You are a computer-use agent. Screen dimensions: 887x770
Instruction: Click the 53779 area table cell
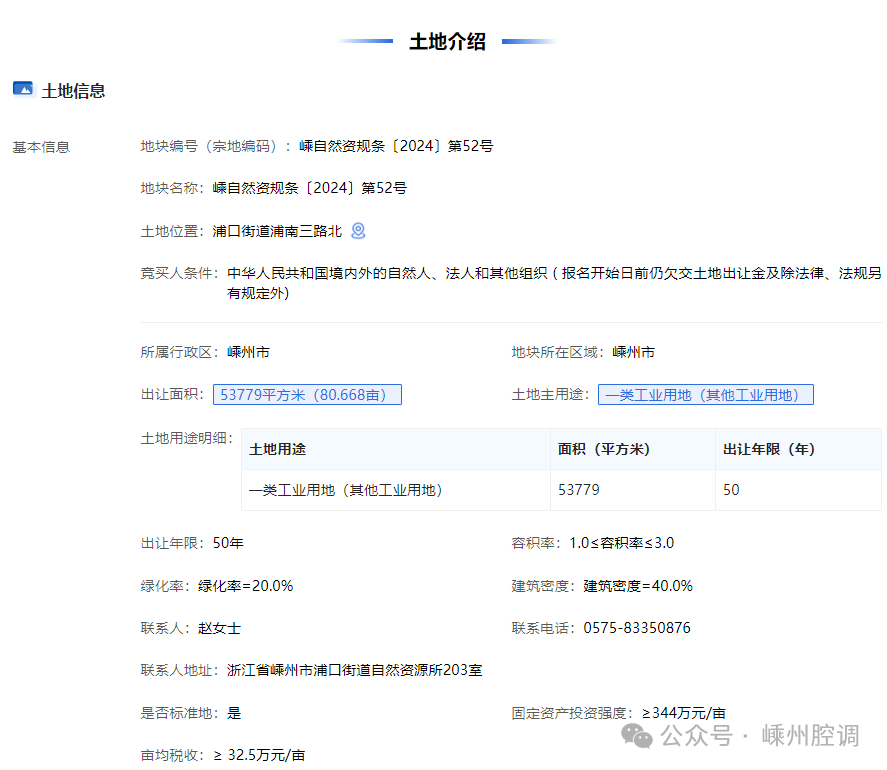pyautogui.click(x=579, y=491)
